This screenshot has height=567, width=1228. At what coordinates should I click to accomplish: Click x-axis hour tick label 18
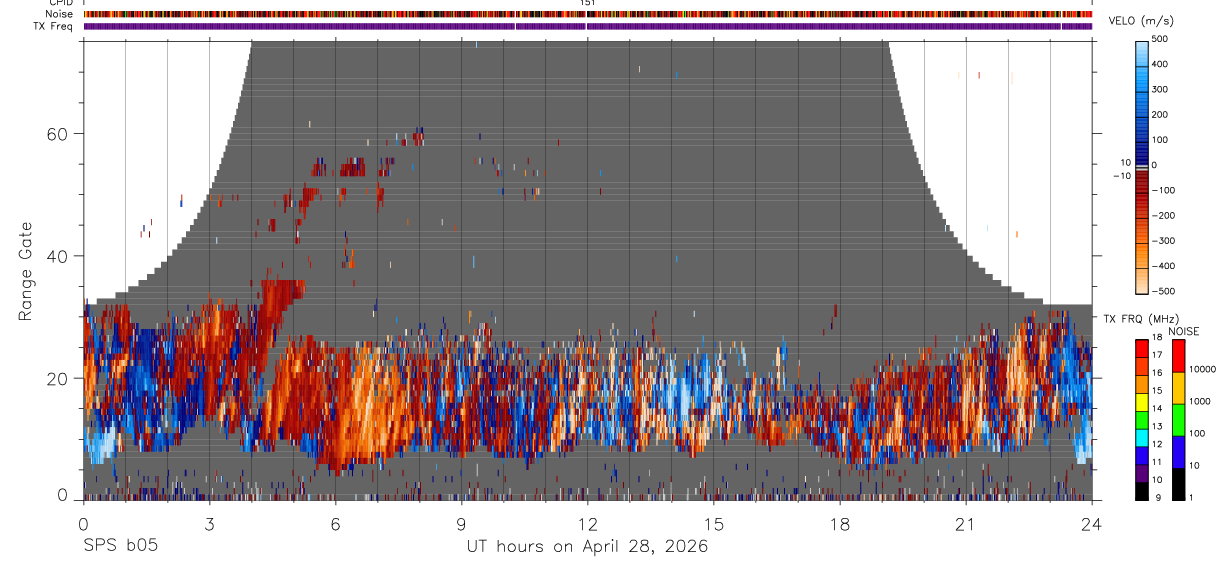840,524
